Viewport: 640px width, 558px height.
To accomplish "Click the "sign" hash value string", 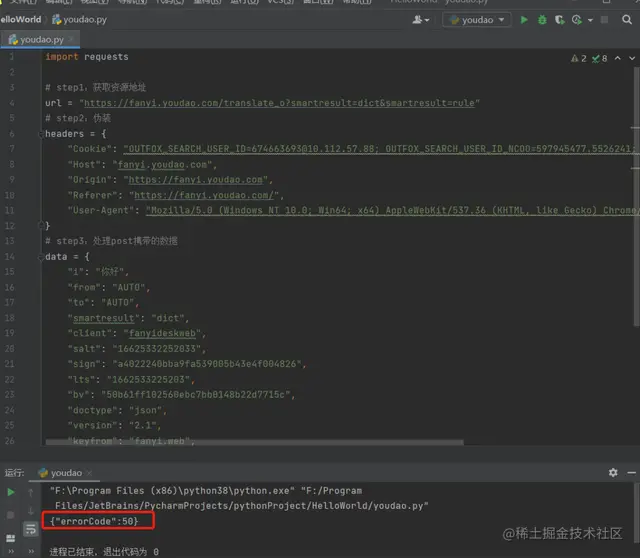I will tap(207, 364).
